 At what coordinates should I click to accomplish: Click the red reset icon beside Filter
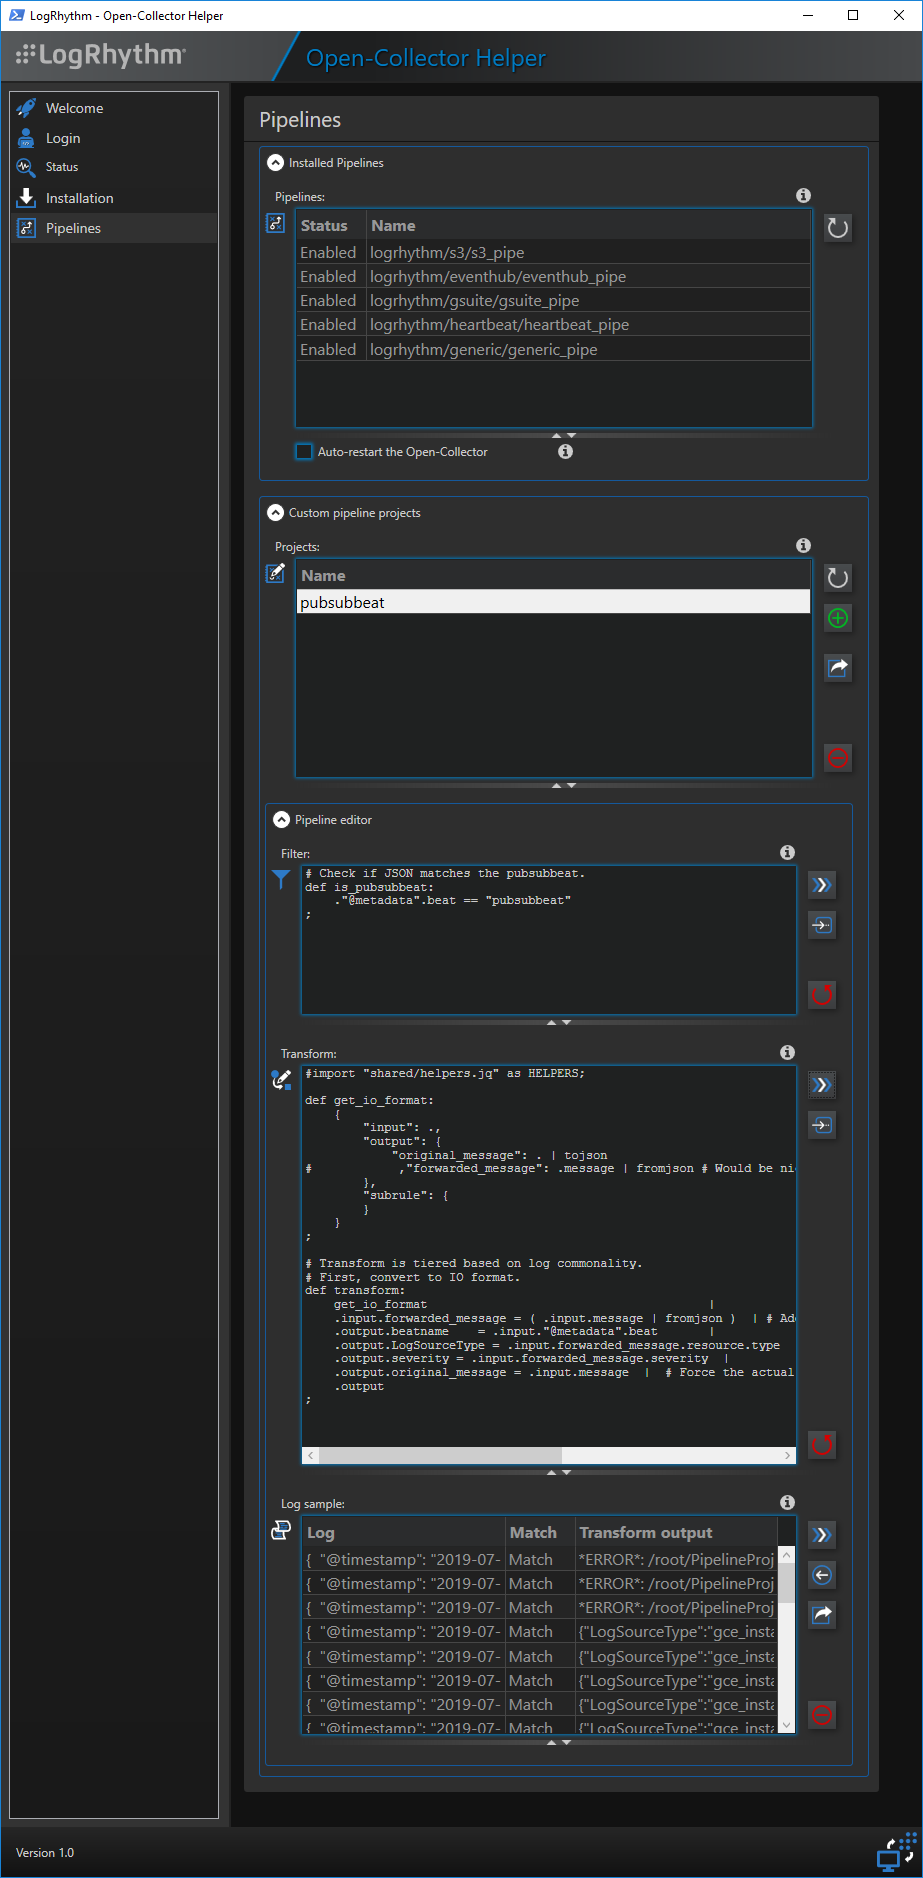[822, 995]
